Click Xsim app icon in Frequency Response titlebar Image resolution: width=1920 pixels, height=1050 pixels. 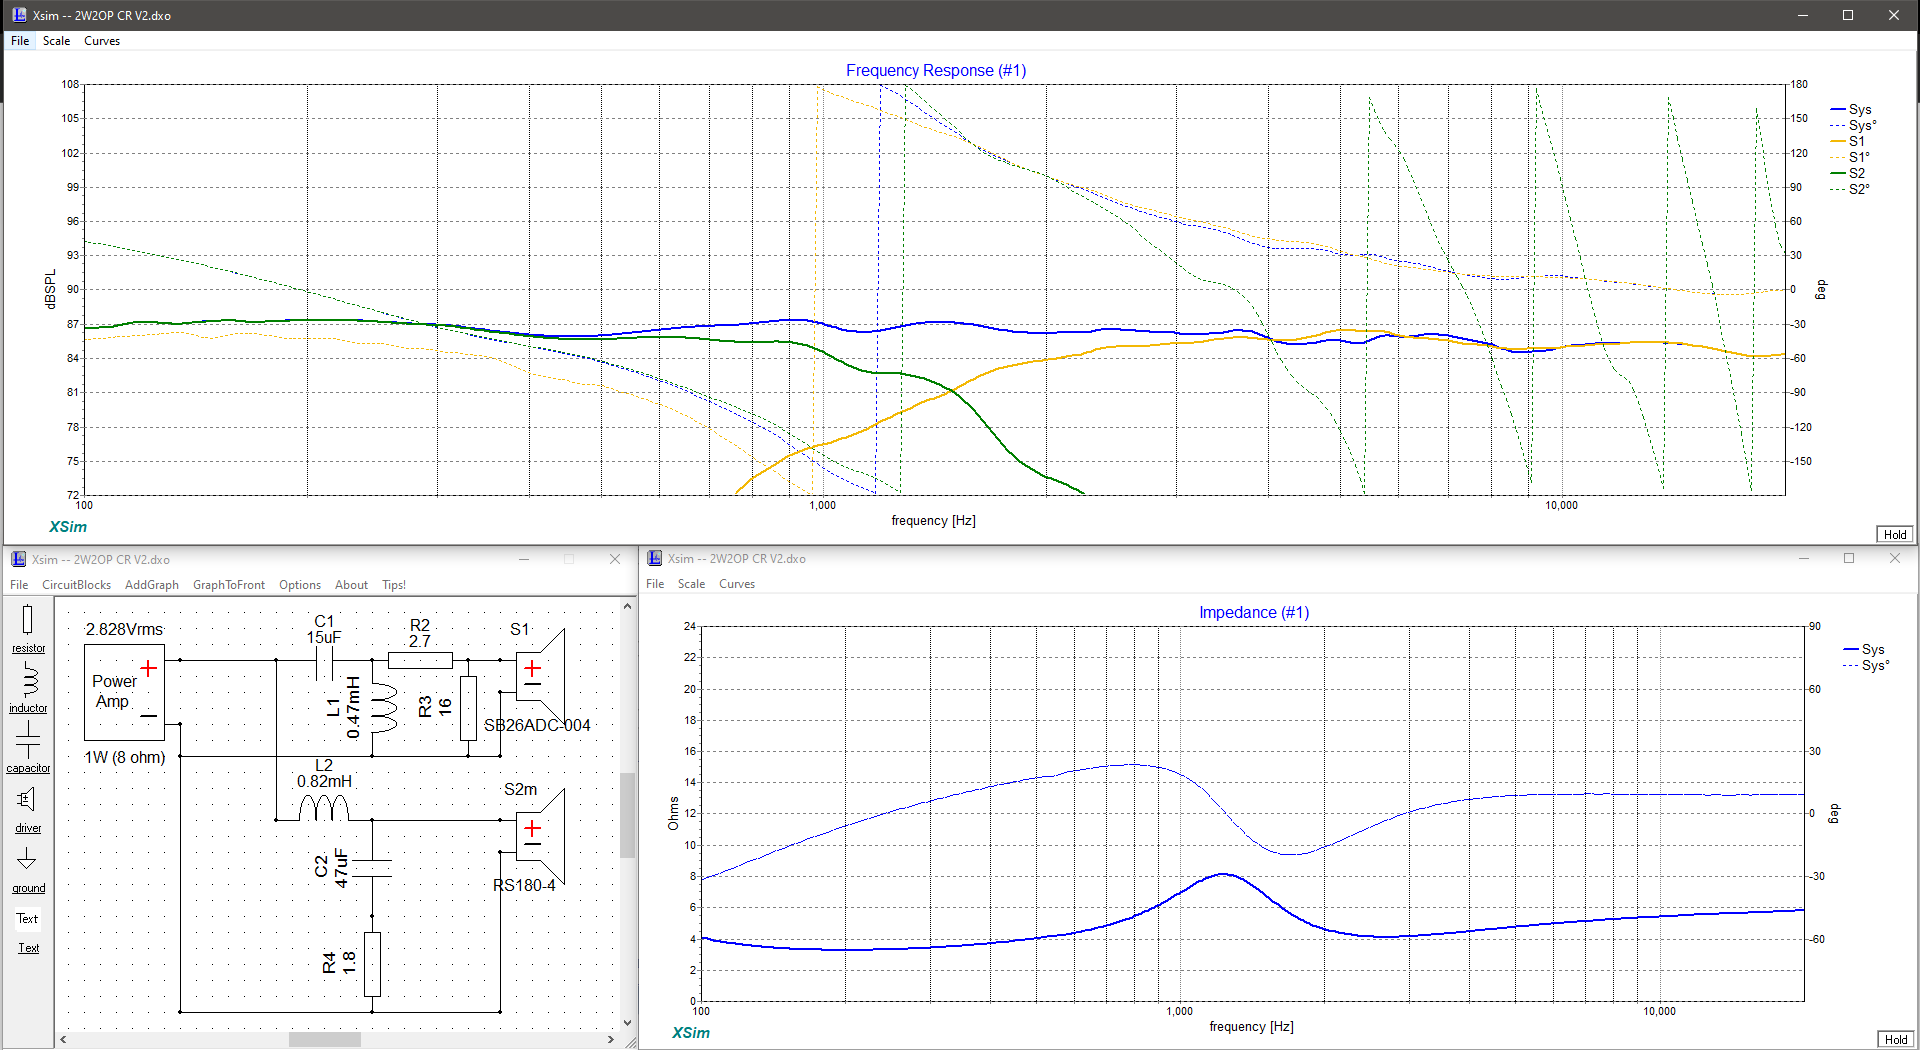click(x=19, y=15)
